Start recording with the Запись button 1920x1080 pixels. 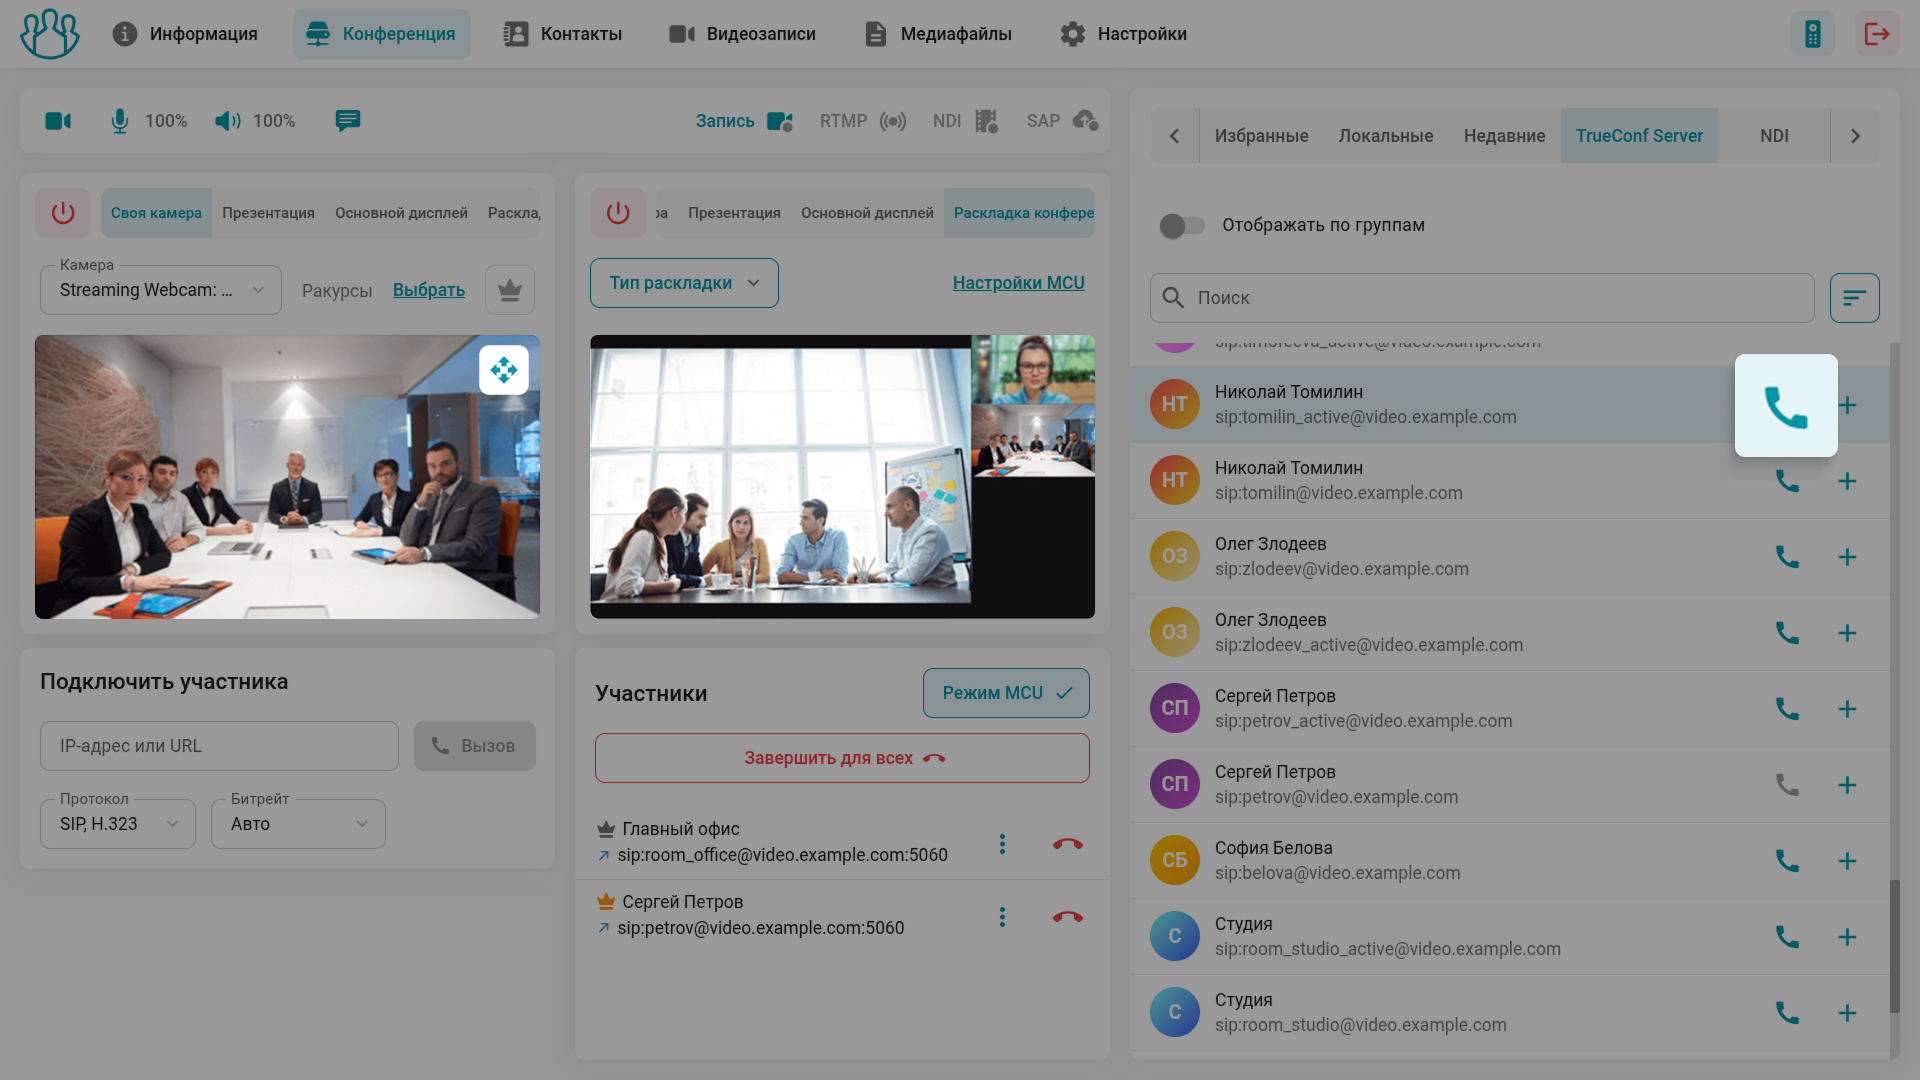click(744, 121)
